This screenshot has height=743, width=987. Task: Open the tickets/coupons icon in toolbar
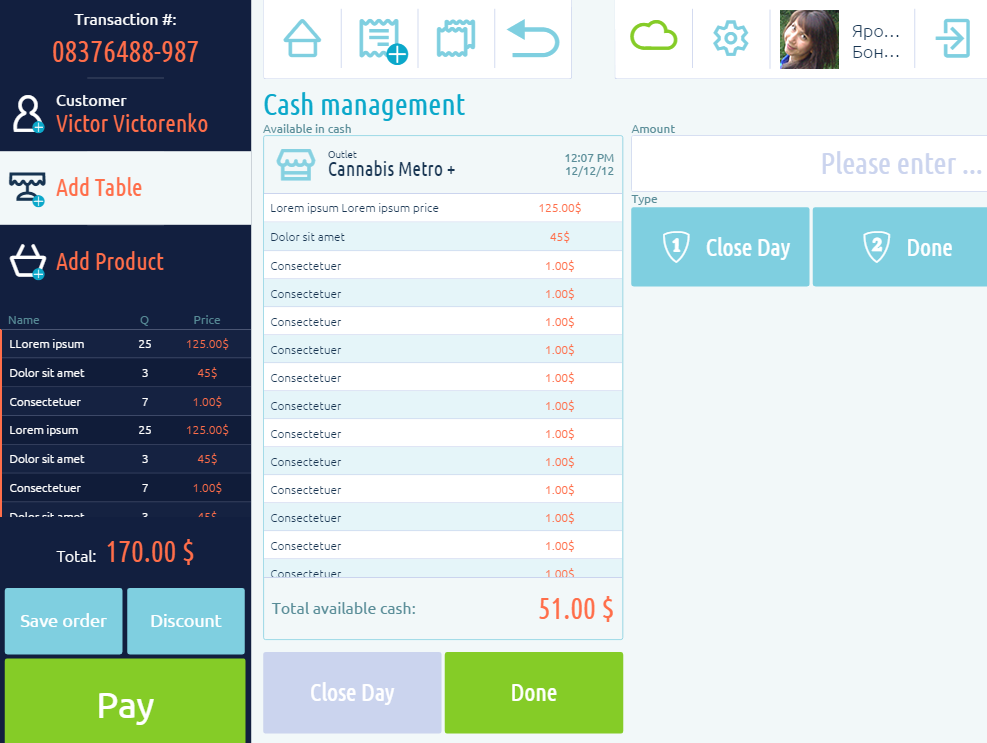click(456, 39)
